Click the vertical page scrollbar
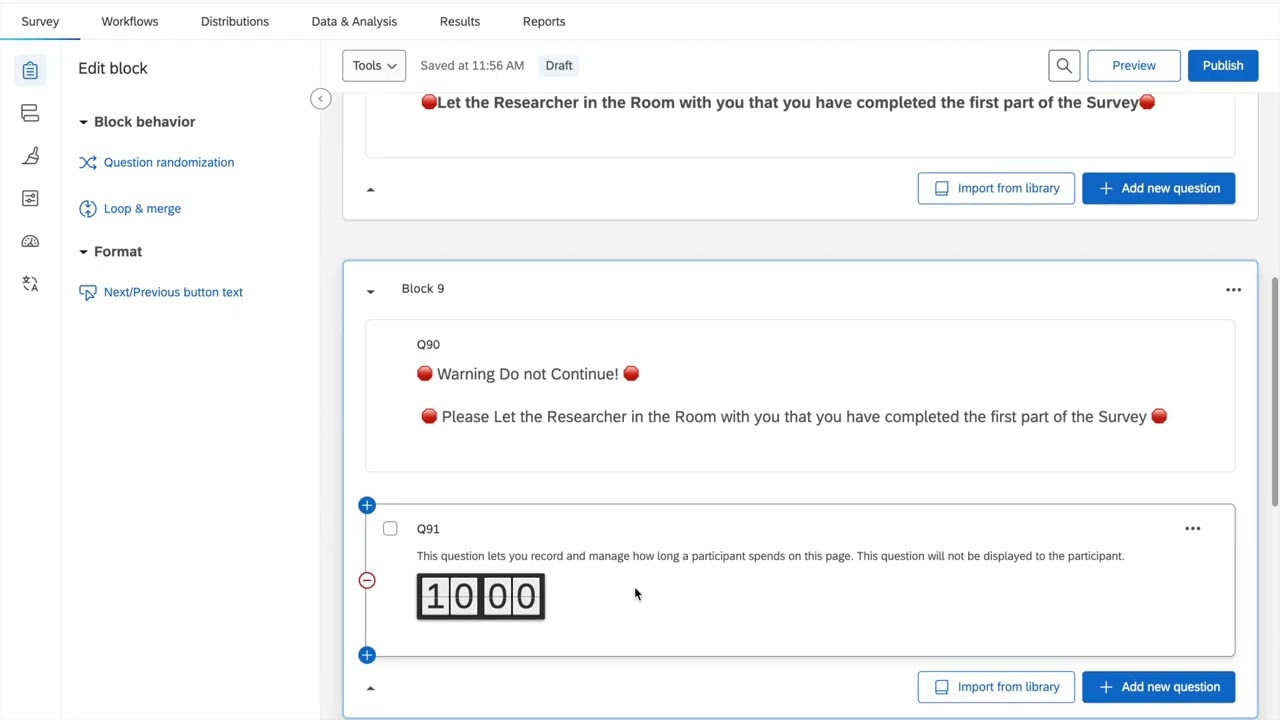The width and height of the screenshot is (1280, 720). pos(1274,390)
